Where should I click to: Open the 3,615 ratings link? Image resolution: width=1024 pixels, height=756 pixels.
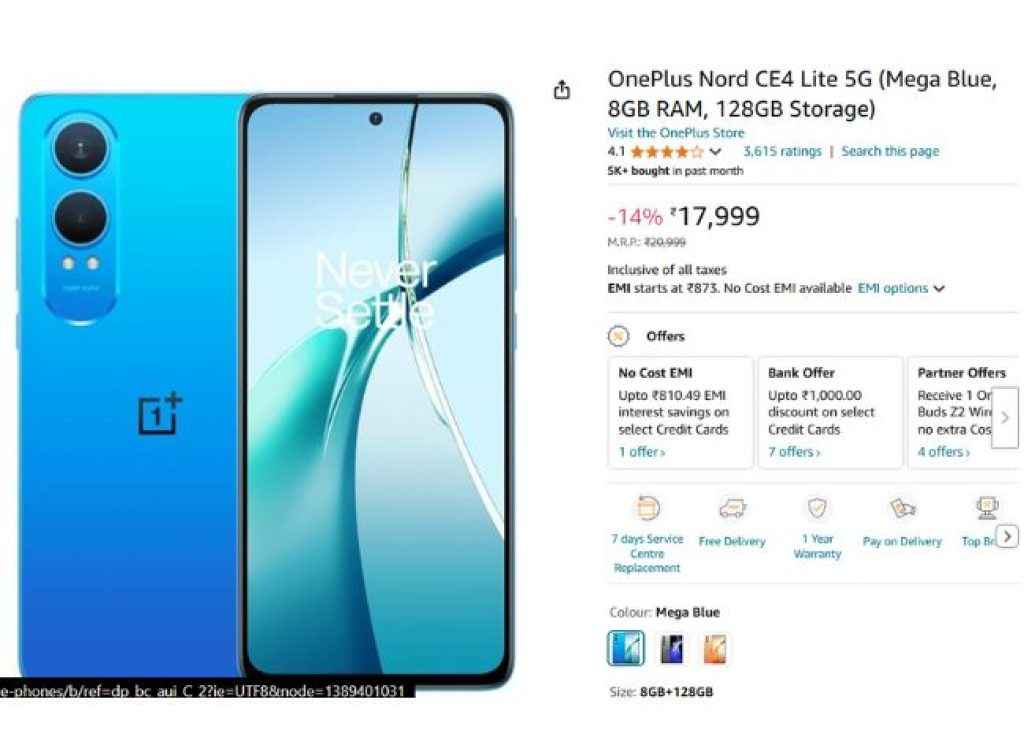pos(782,151)
